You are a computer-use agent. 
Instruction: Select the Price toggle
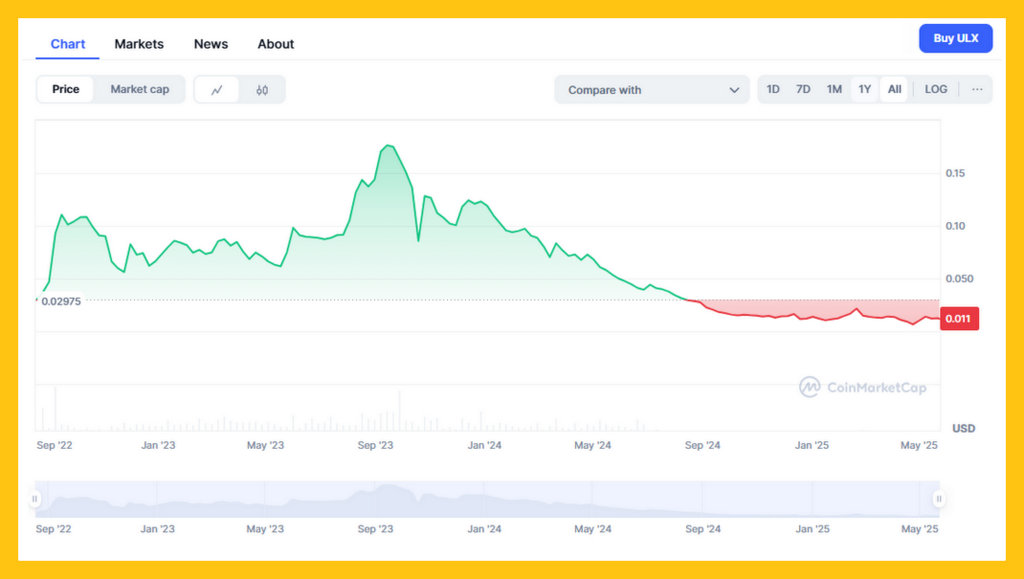point(65,89)
